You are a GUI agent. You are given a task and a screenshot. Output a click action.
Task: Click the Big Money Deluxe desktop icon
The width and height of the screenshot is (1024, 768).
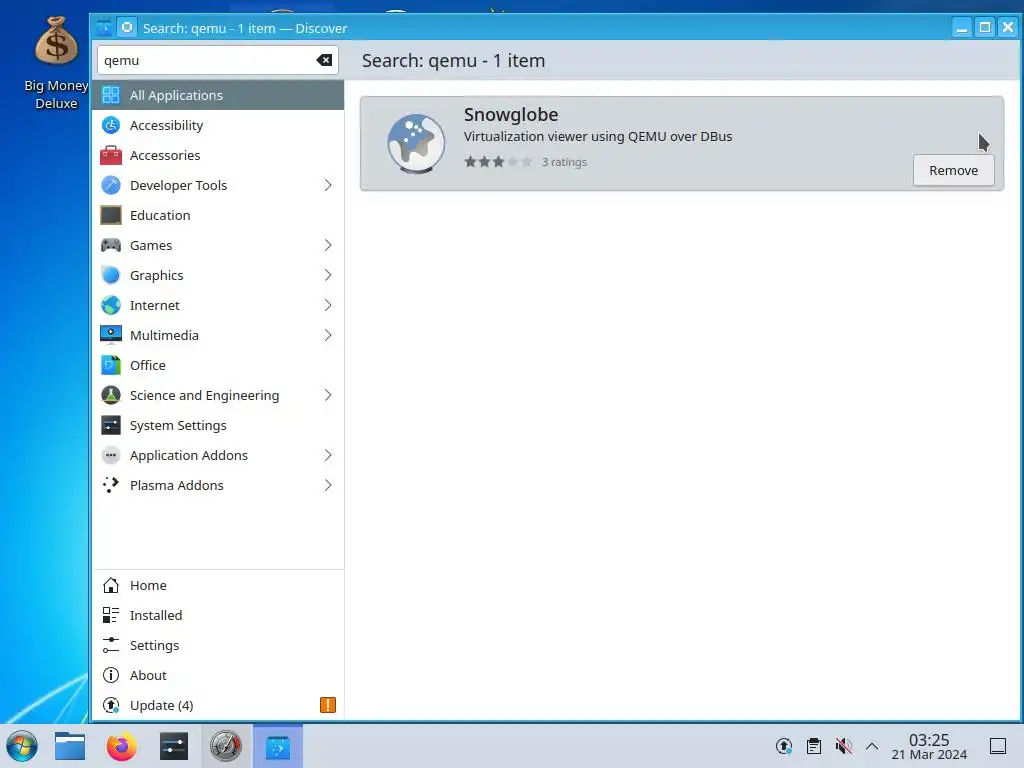click(x=56, y=63)
